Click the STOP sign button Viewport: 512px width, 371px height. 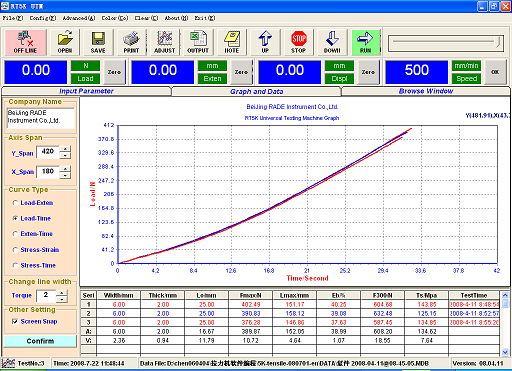[299, 42]
